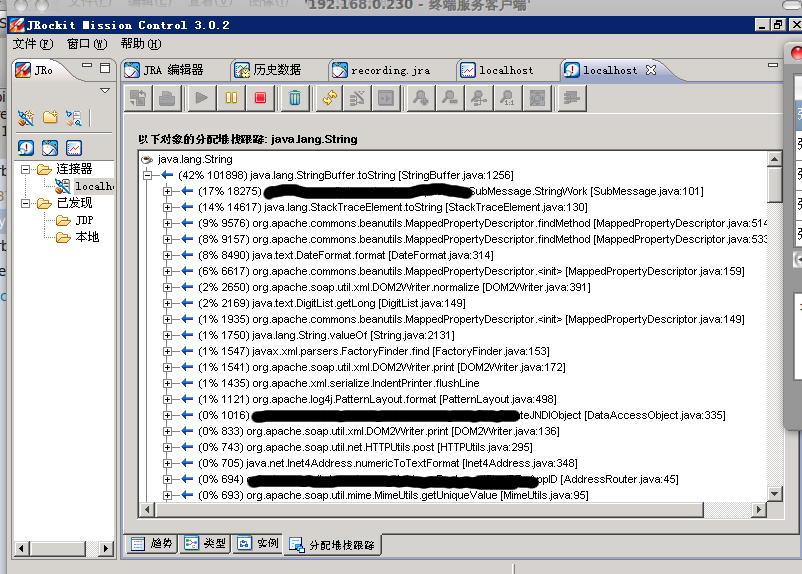Open the 帮助(H) menu
Image resolution: width=802 pixels, height=574 pixels.
coord(141,44)
